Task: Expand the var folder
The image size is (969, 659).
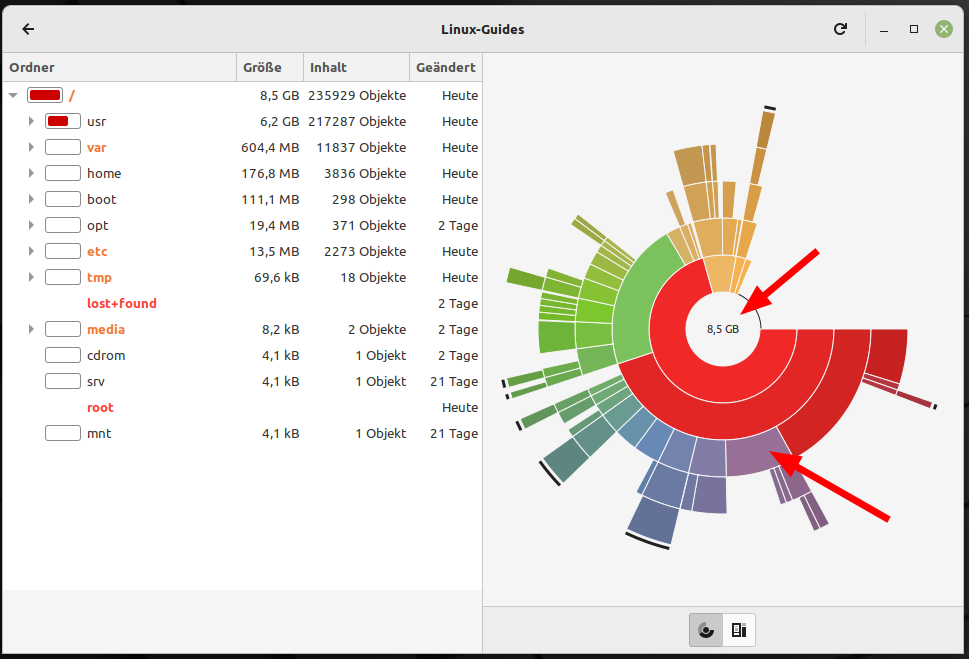Action: click(31, 147)
